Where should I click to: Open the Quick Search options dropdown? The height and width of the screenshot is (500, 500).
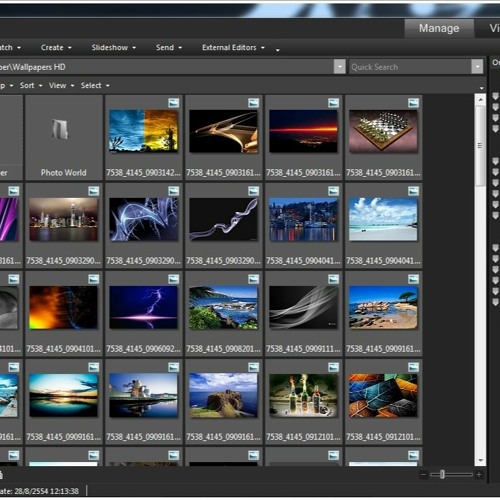pyautogui.click(x=477, y=67)
